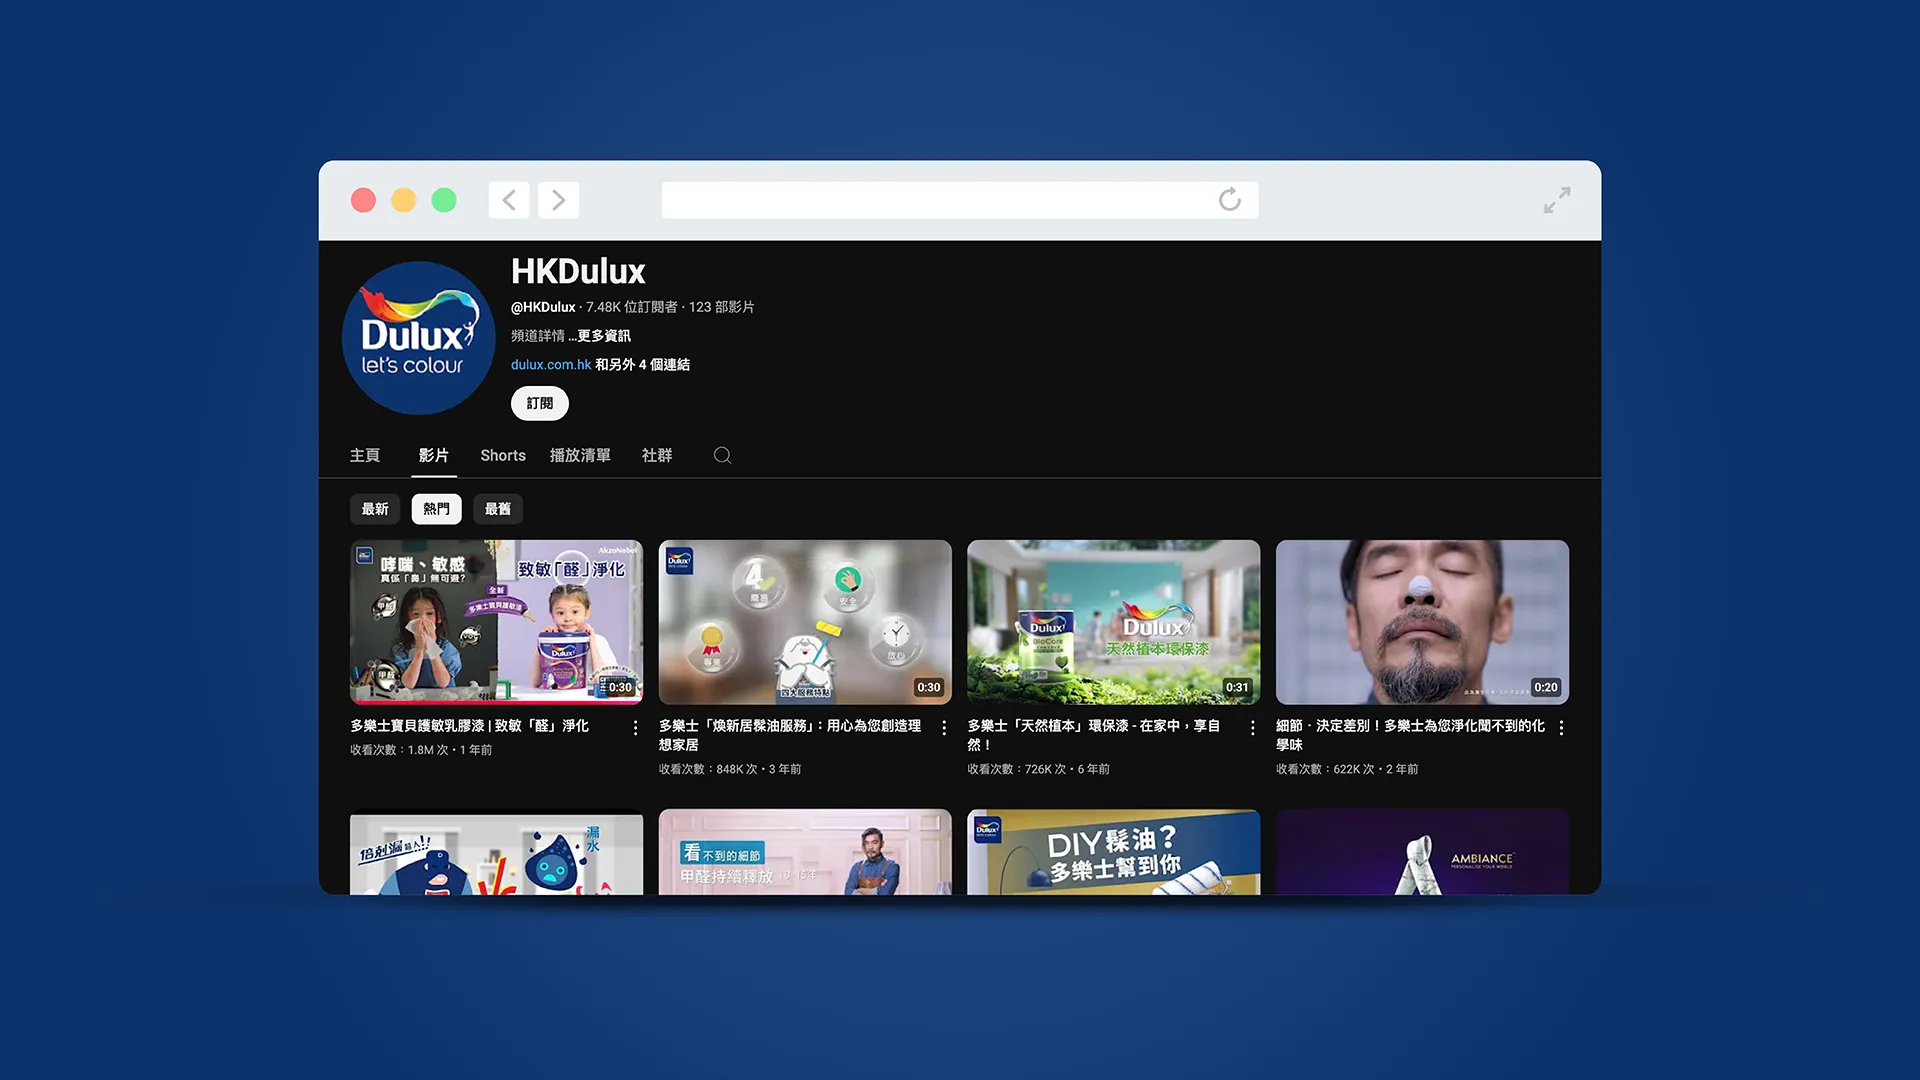The width and height of the screenshot is (1920, 1080).
Task: Click the yellow minimize window dot
Action: pyautogui.click(x=403, y=200)
